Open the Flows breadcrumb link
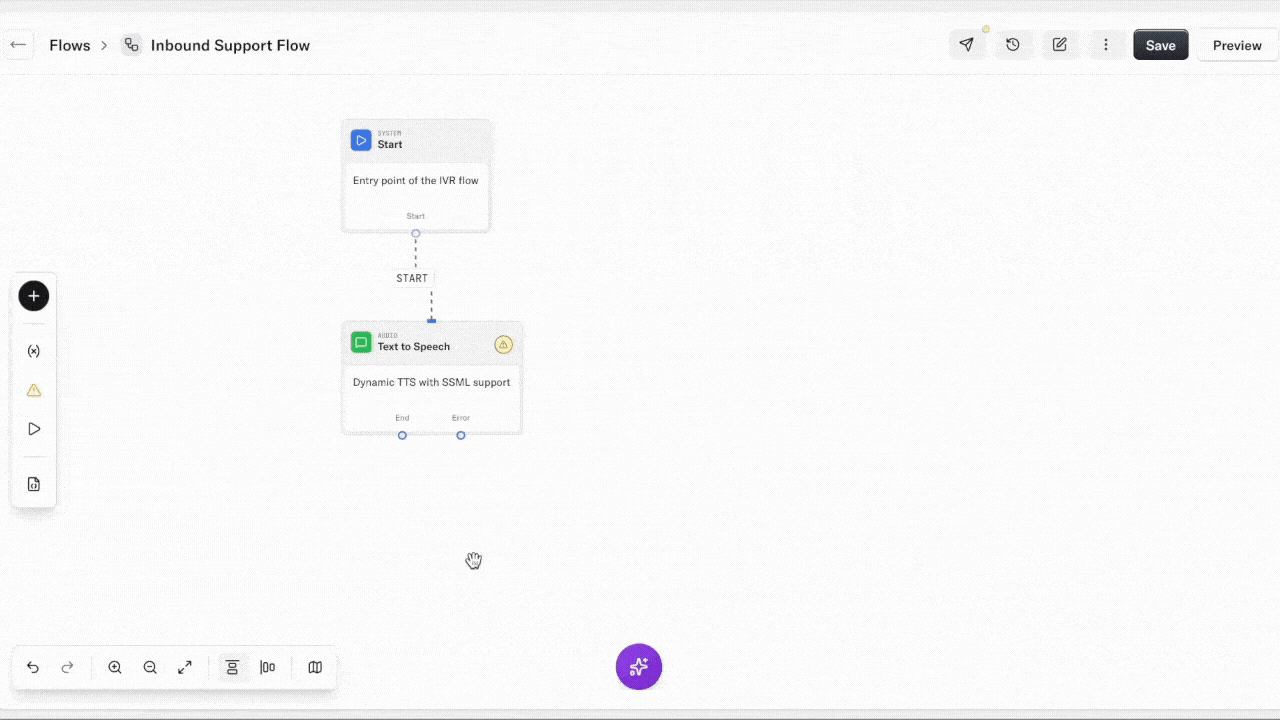This screenshot has width=1280, height=720. 69,45
